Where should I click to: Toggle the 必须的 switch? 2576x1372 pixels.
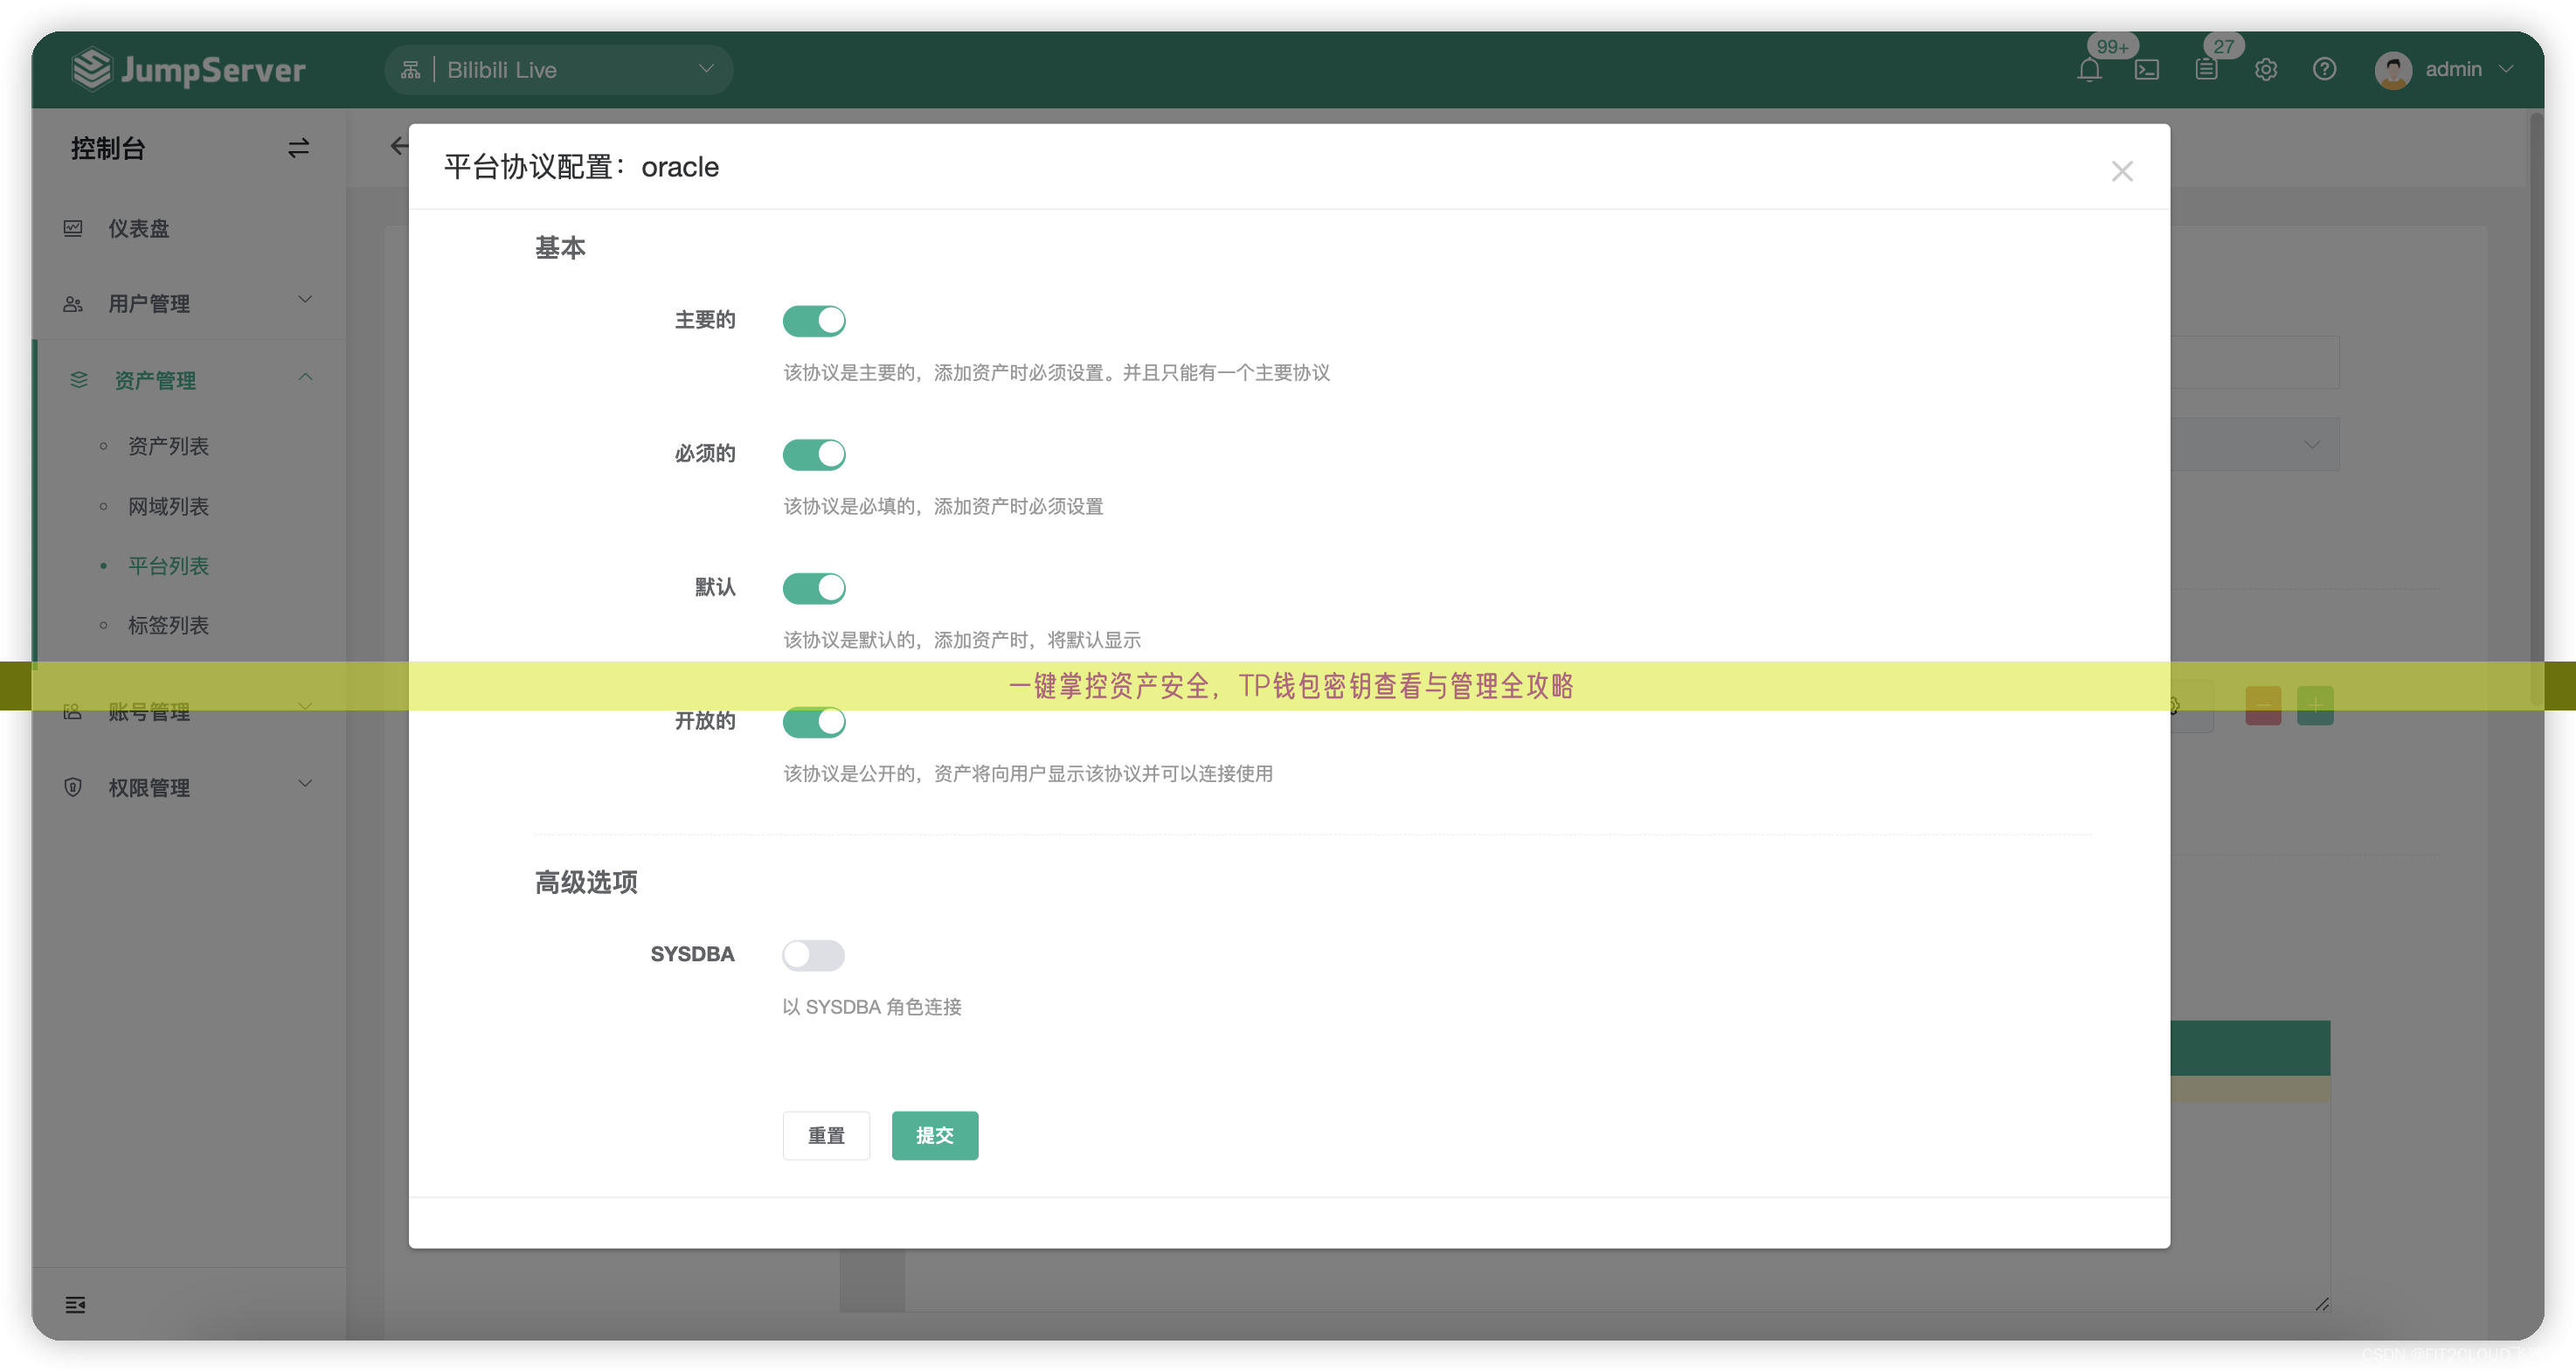coord(814,454)
